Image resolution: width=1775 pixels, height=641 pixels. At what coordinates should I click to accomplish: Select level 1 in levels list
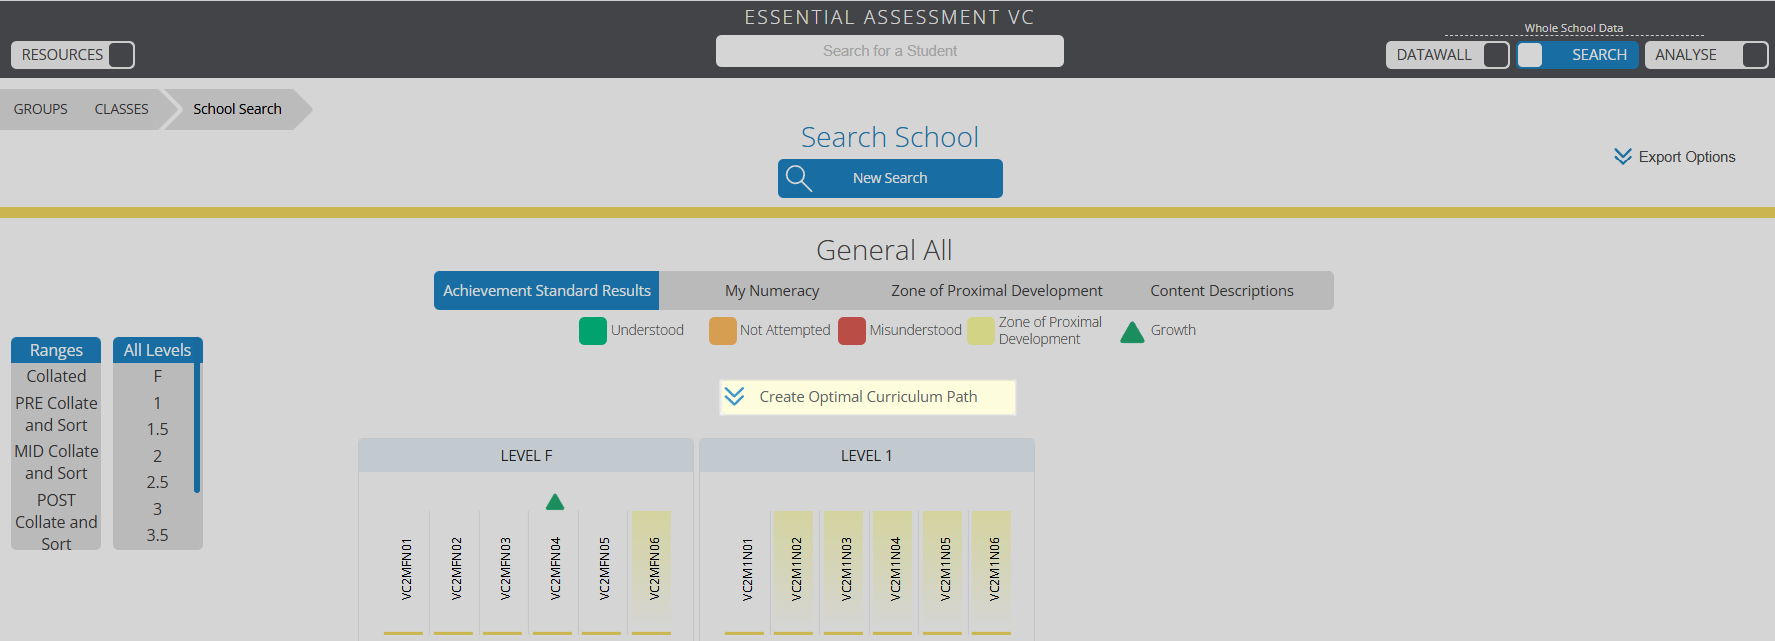coord(157,403)
